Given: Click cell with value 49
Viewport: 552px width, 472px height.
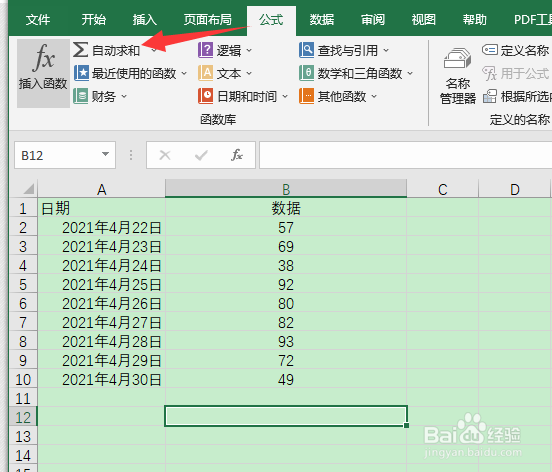Looking at the screenshot, I should coord(286,379).
